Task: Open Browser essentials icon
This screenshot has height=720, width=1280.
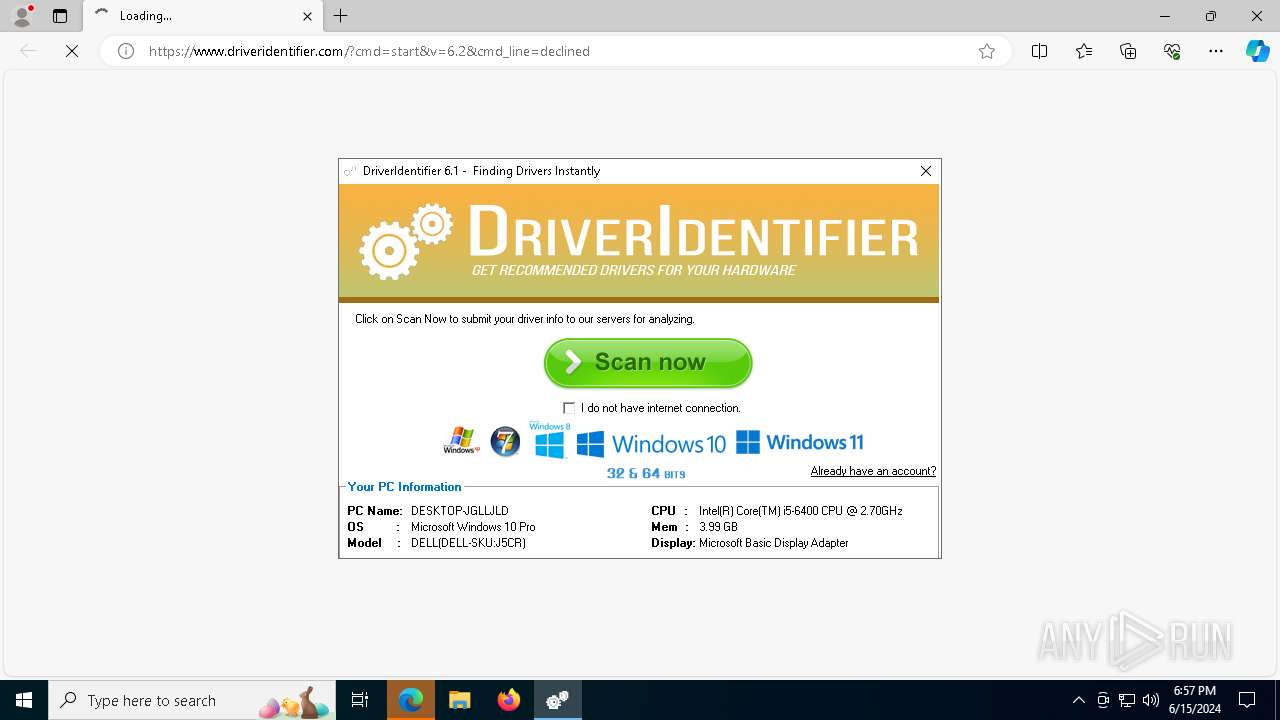Action: point(1172,51)
